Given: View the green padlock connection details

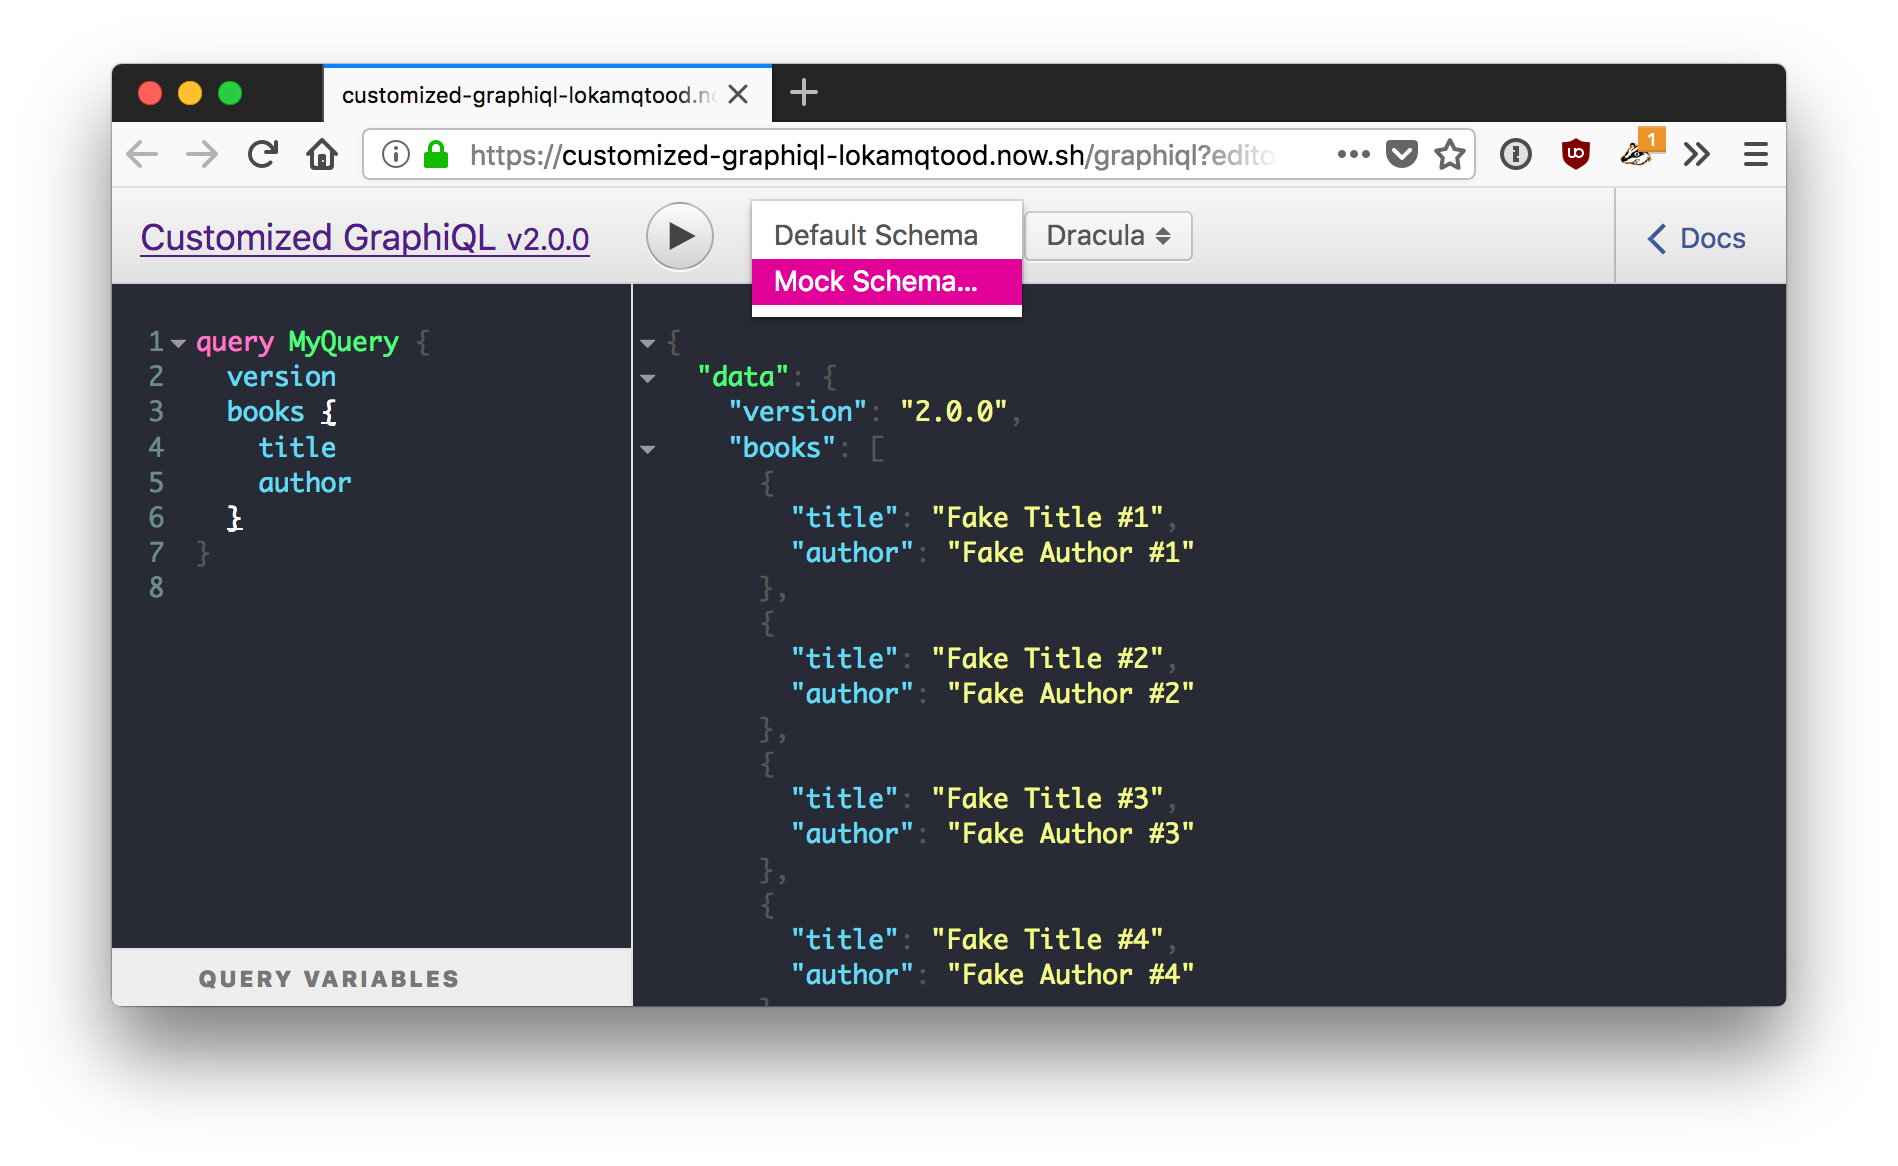Looking at the screenshot, I should pos(436,154).
